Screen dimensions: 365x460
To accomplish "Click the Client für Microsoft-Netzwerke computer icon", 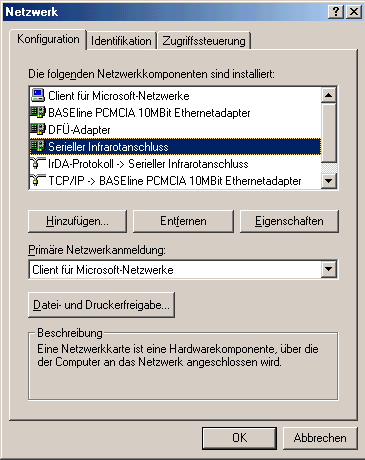I will pyautogui.click(x=38, y=95).
